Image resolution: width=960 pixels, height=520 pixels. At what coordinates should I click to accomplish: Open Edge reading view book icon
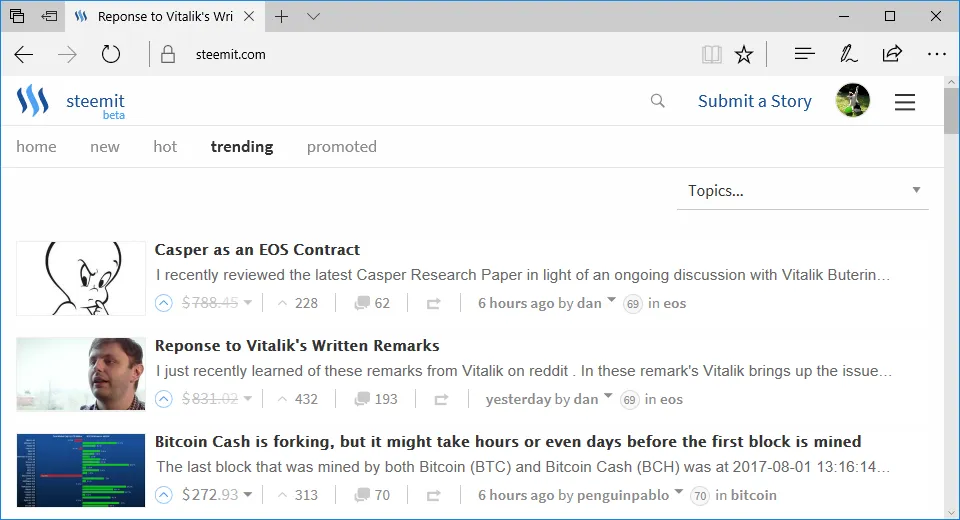coord(711,55)
